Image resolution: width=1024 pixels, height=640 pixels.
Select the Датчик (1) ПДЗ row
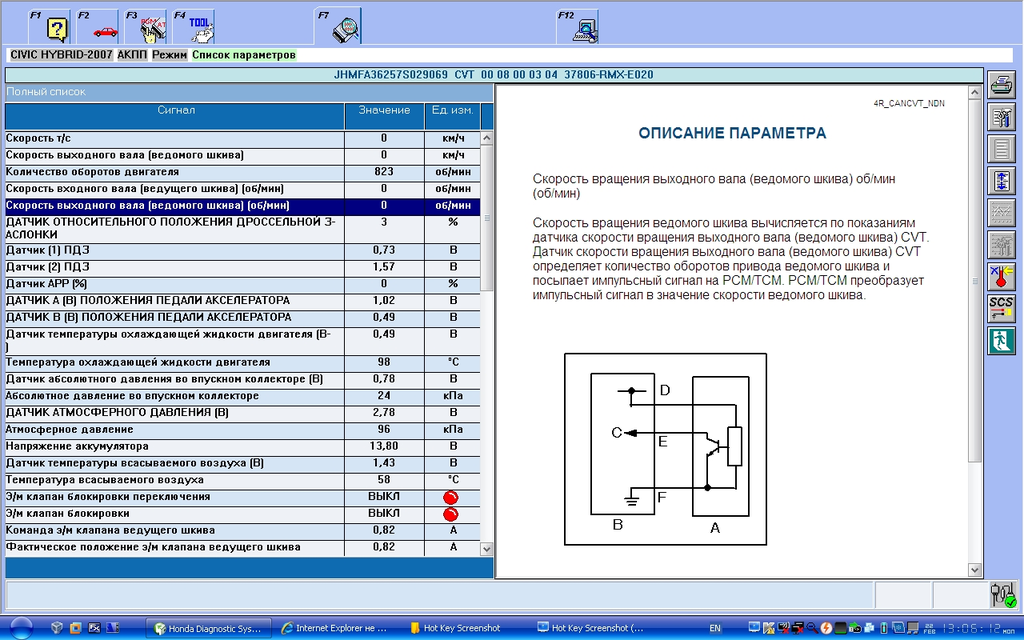point(242,251)
